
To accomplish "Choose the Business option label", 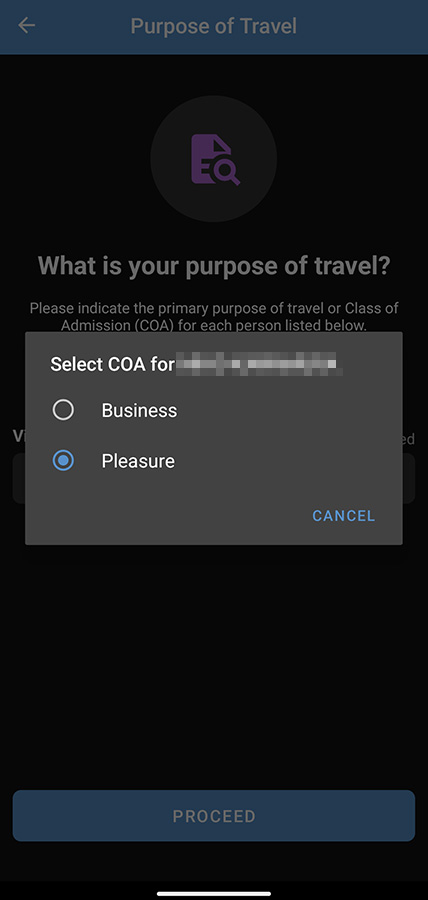I will click(139, 410).
